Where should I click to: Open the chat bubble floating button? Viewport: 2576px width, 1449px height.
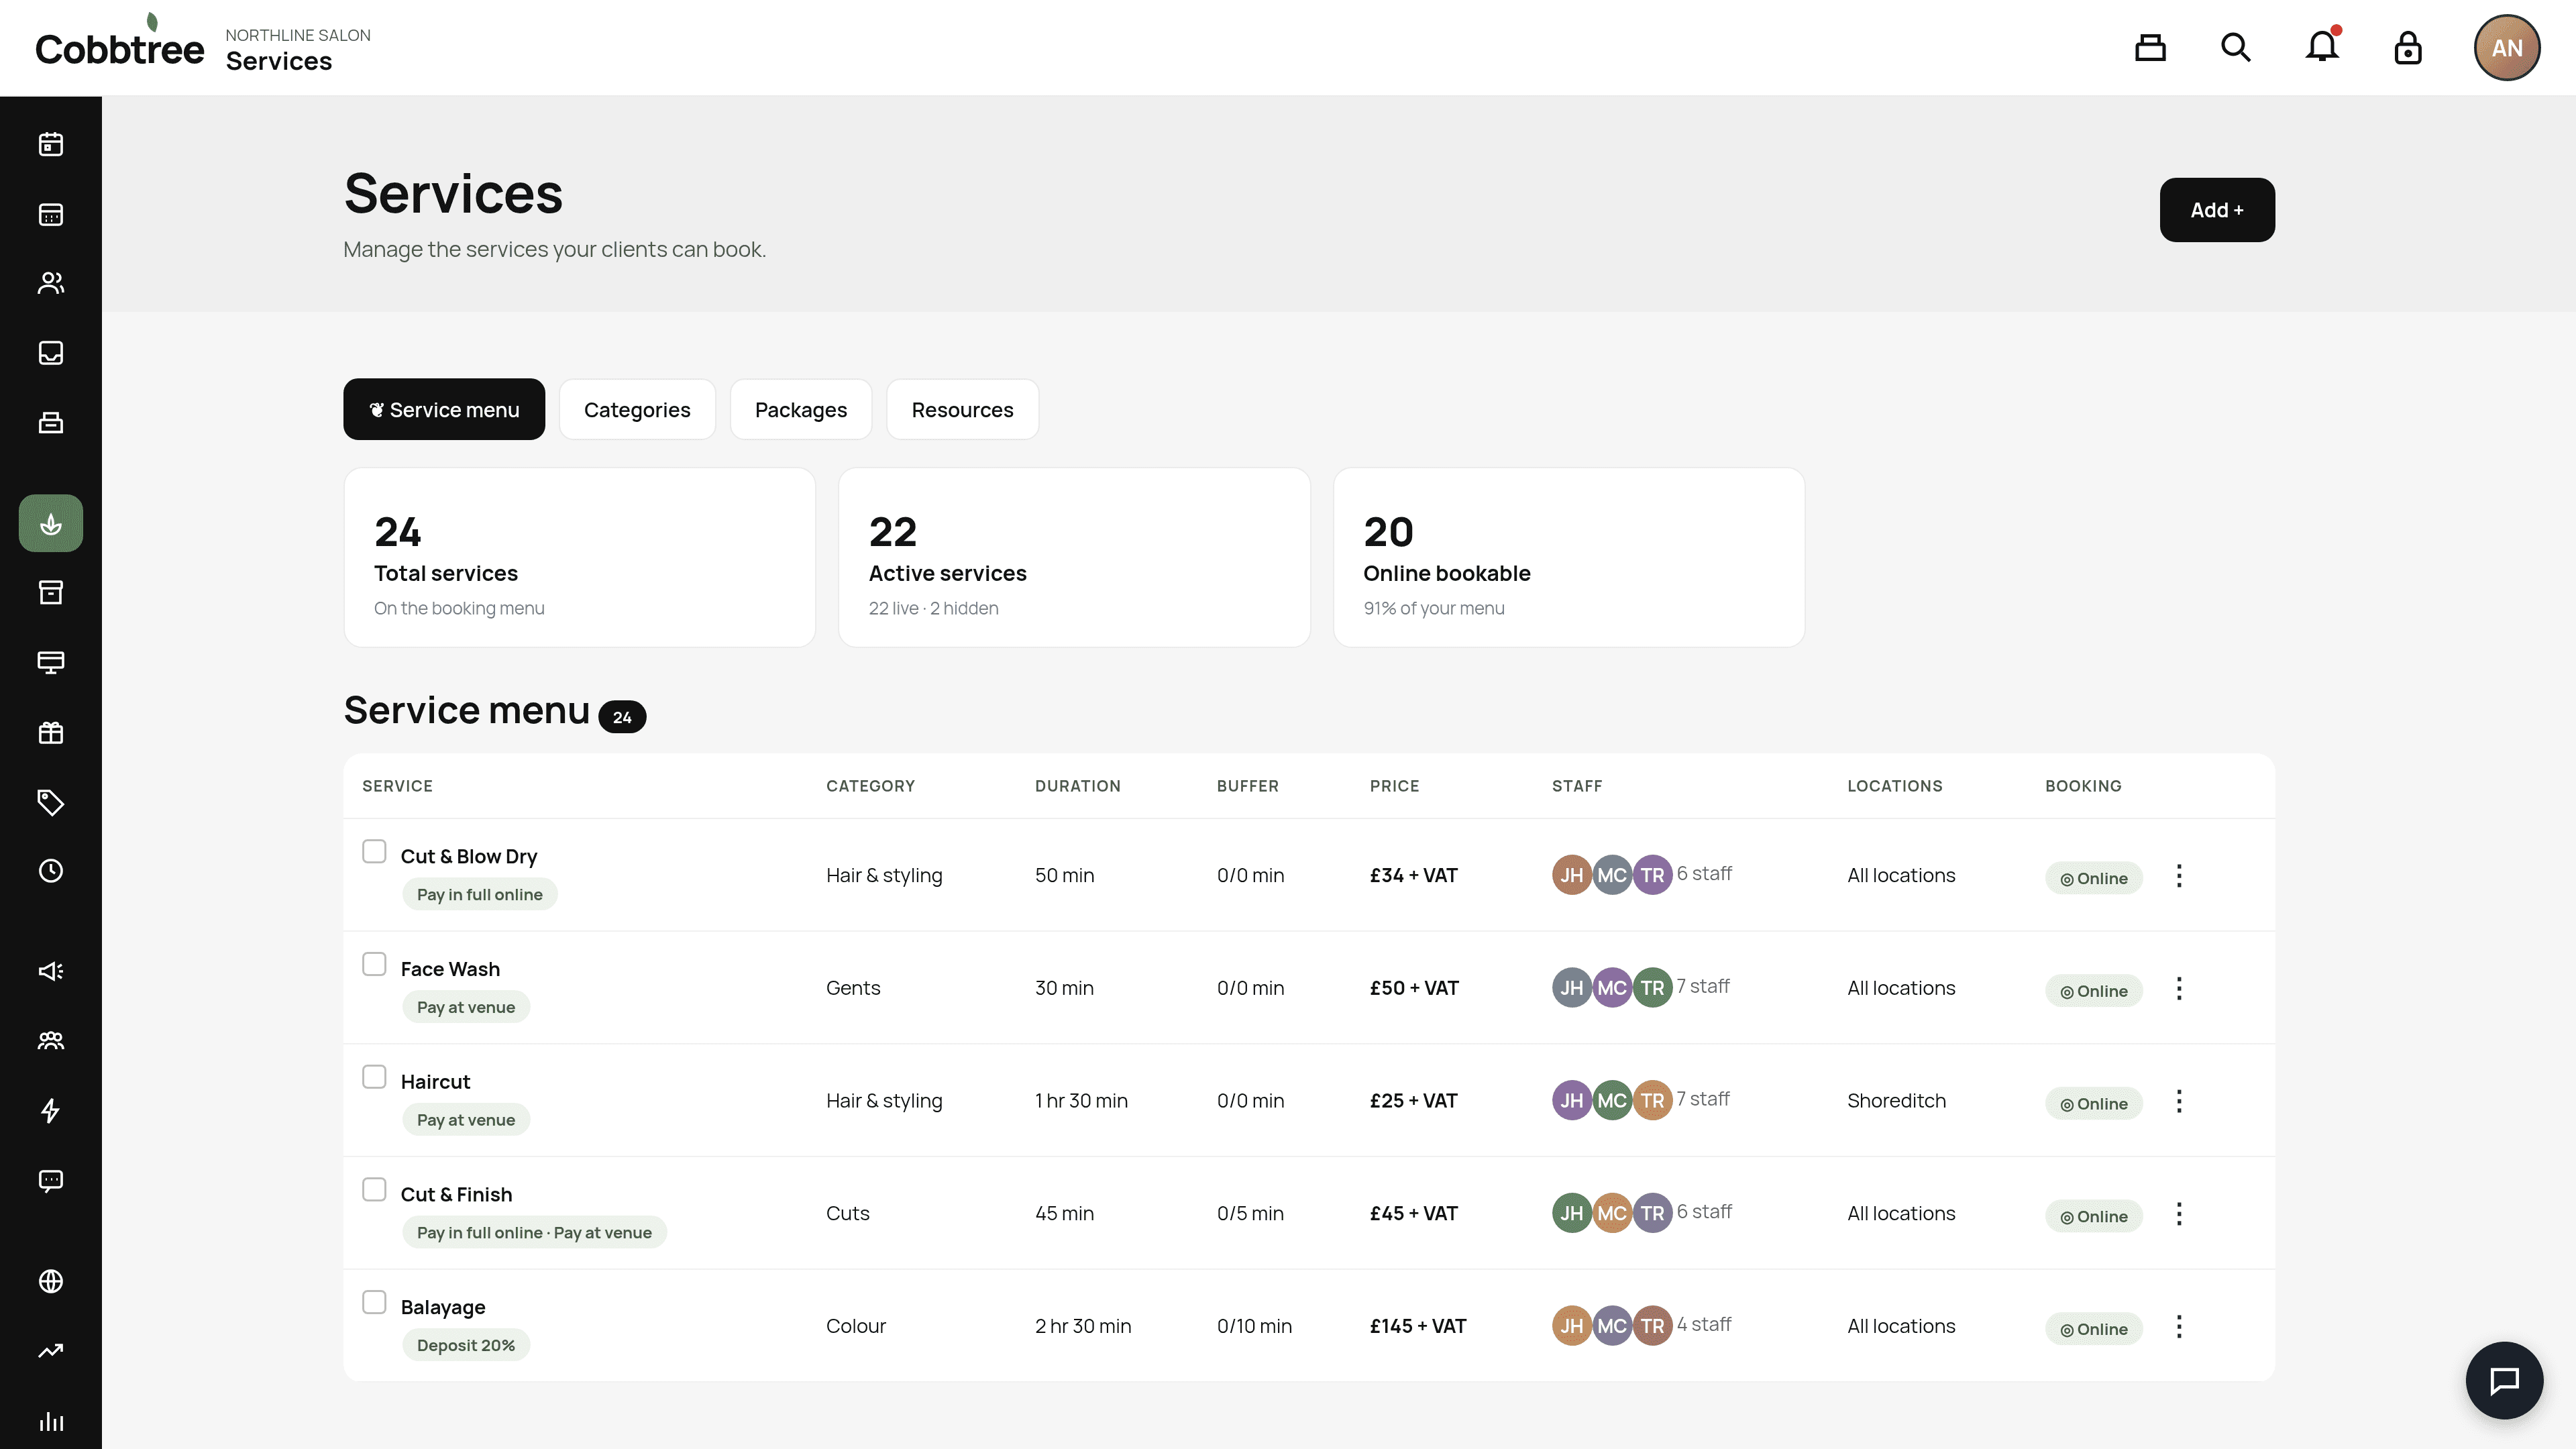click(x=2504, y=1380)
